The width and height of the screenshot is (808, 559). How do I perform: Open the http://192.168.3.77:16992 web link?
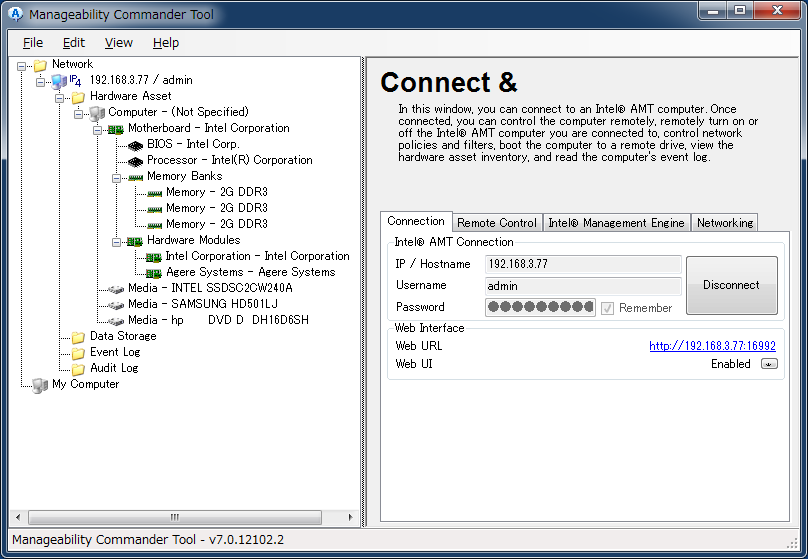pyautogui.click(x=712, y=346)
